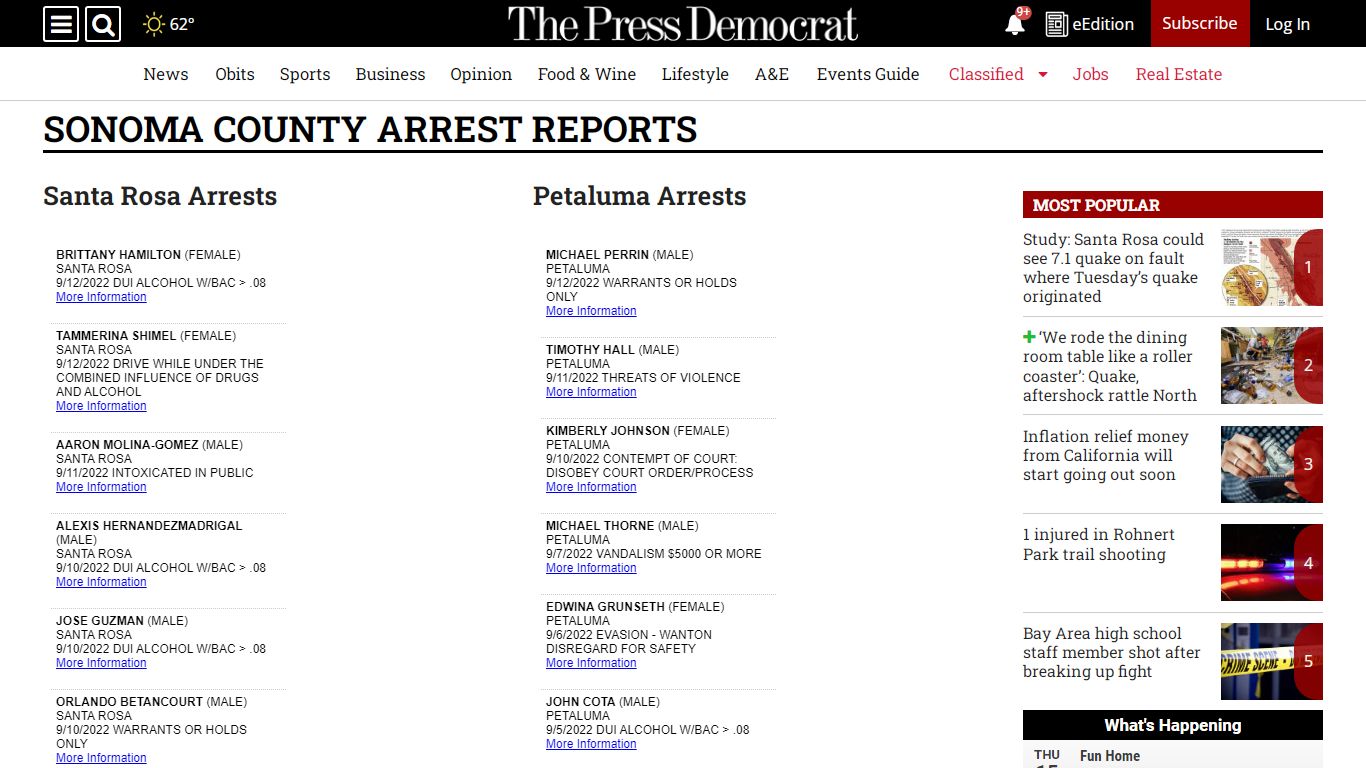Open the Fun Home event listing
Image resolution: width=1366 pixels, height=768 pixels.
[1110, 756]
